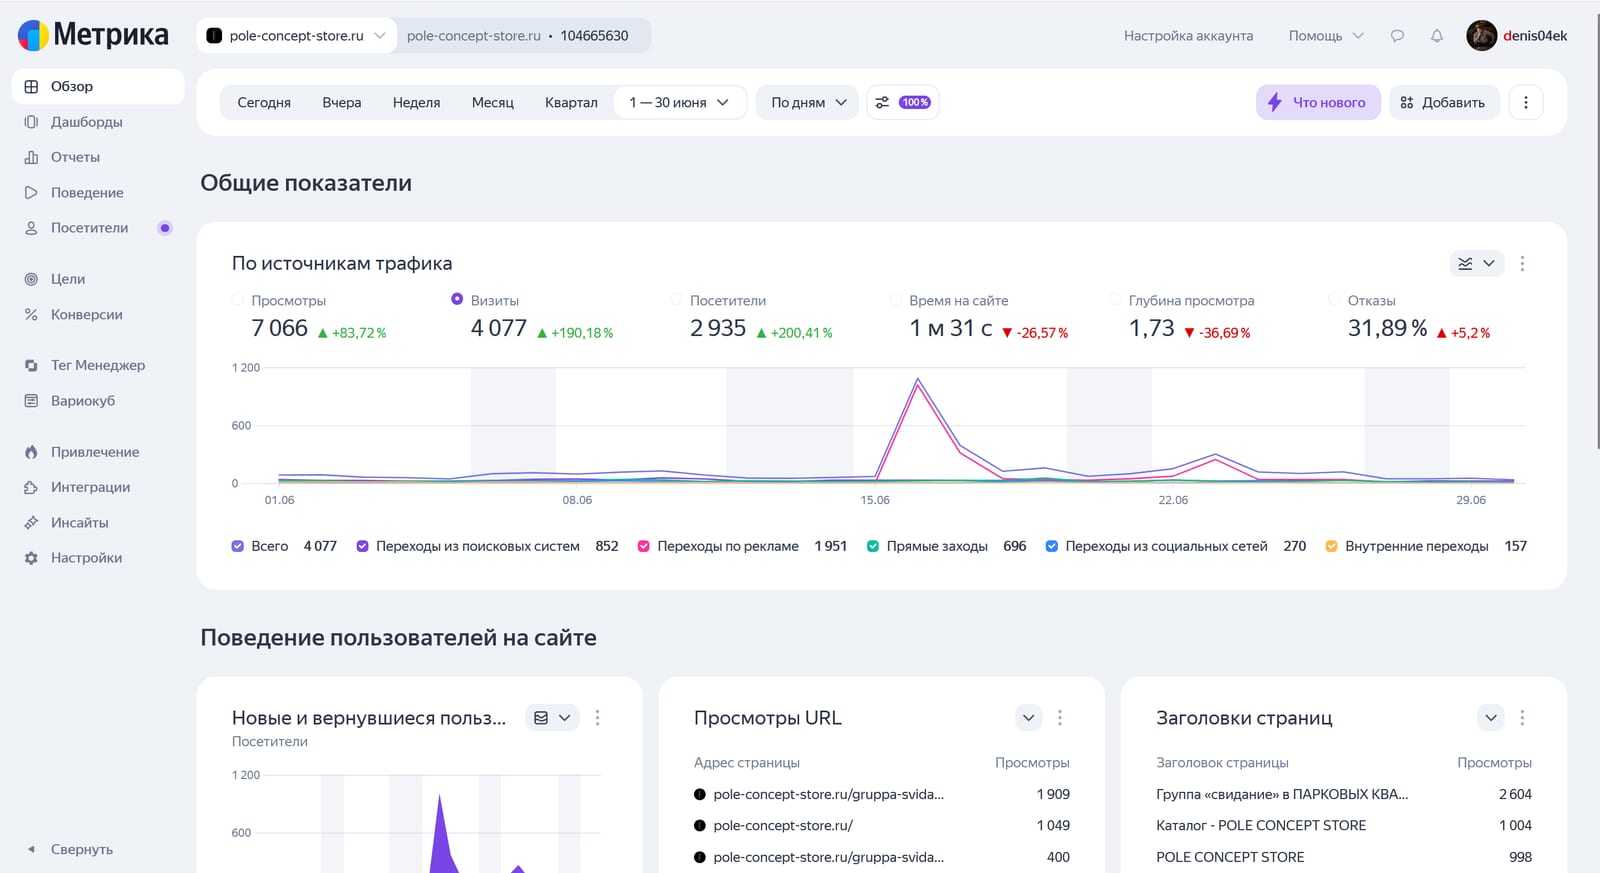Open Отчеты in the sidebar menu

[75, 157]
